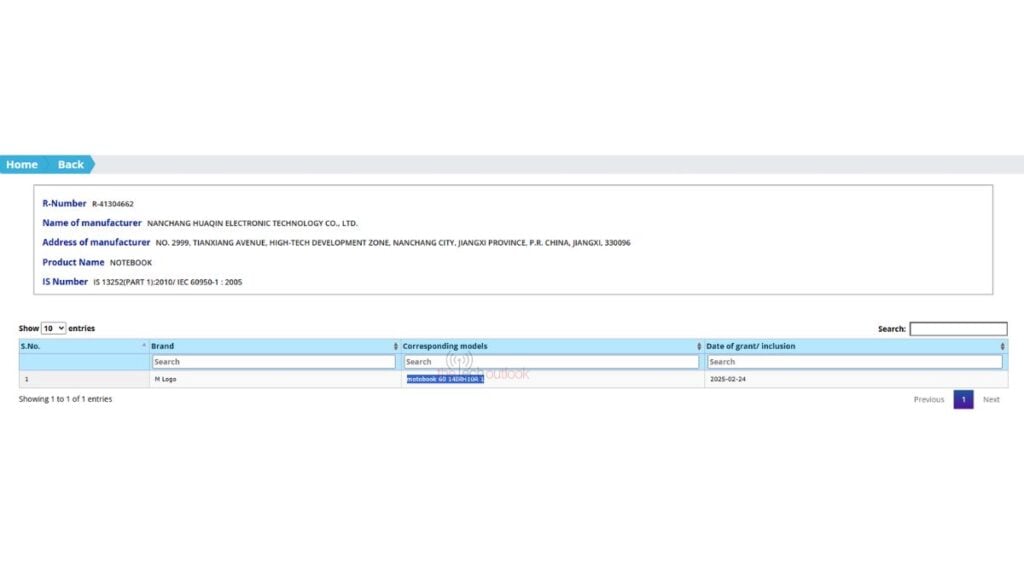Click the M Logo brand cell

tap(165, 380)
